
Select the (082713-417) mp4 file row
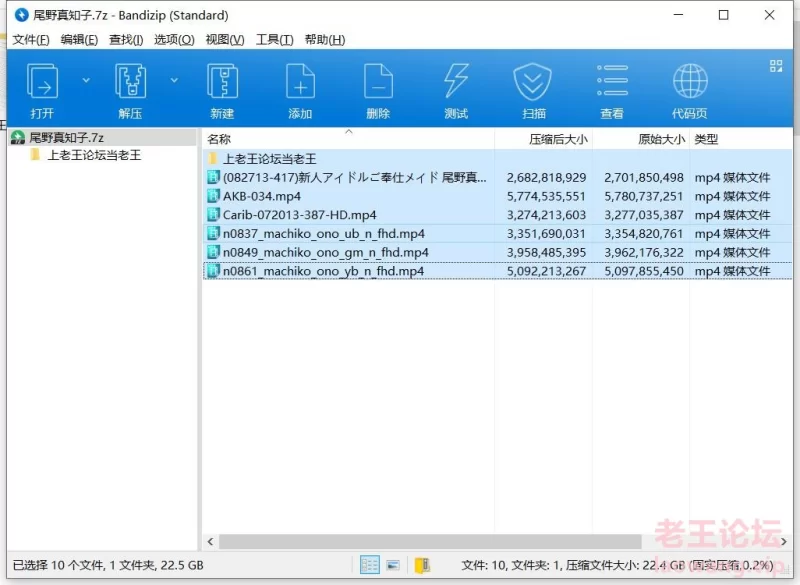click(497, 177)
